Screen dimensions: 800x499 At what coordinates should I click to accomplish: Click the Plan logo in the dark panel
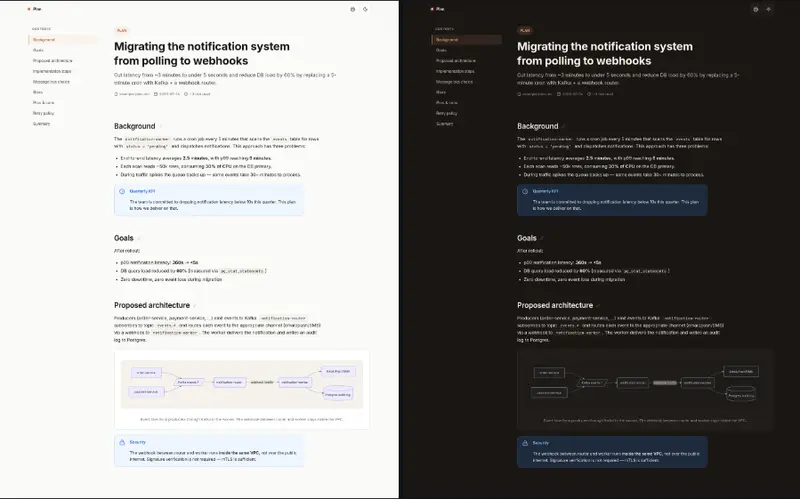438,9
